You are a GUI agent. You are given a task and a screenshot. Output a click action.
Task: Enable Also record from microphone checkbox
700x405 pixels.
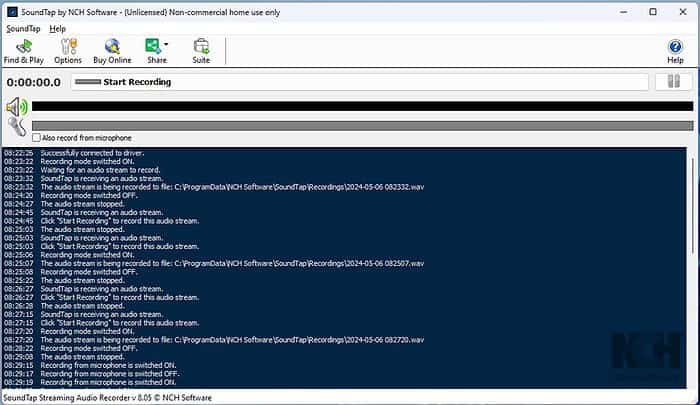pyautogui.click(x=36, y=138)
